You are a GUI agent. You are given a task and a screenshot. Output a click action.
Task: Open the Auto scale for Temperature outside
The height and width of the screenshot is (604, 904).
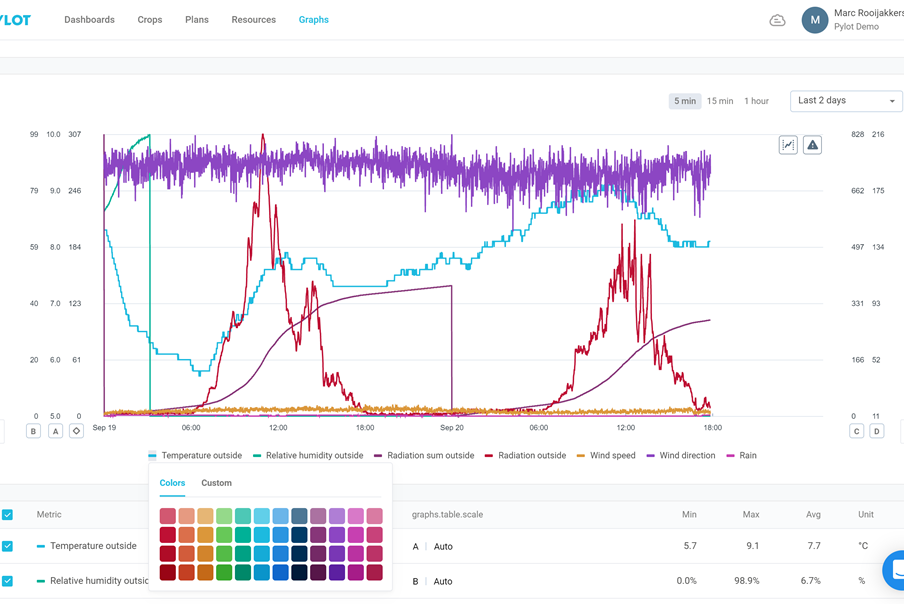click(x=443, y=547)
